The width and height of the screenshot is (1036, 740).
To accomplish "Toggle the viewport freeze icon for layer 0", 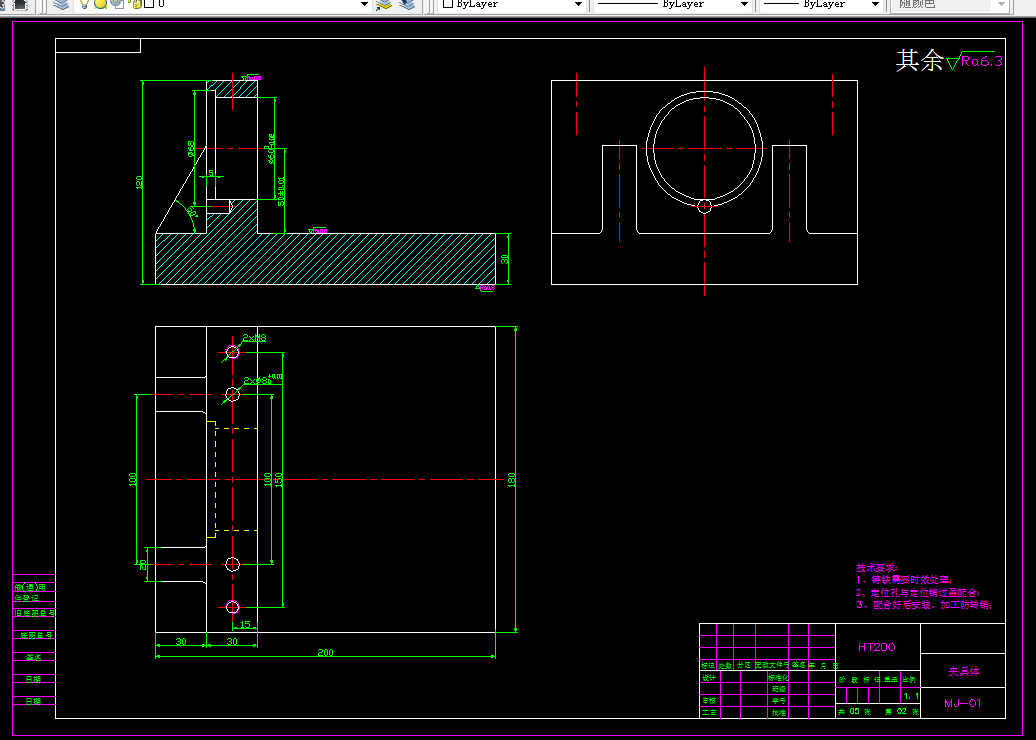I will point(118,4).
